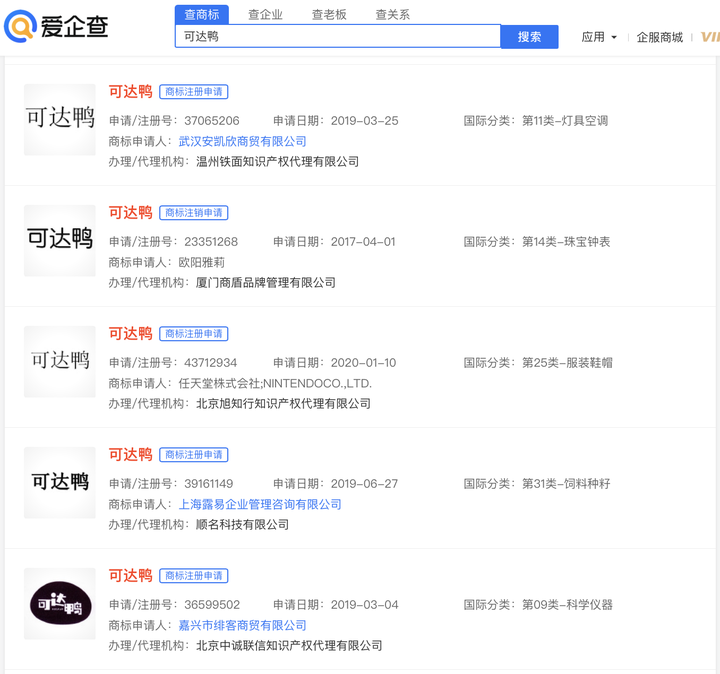
Task: Select agency 北京旭知行知识产权代理有限公司
Action: tap(283, 404)
